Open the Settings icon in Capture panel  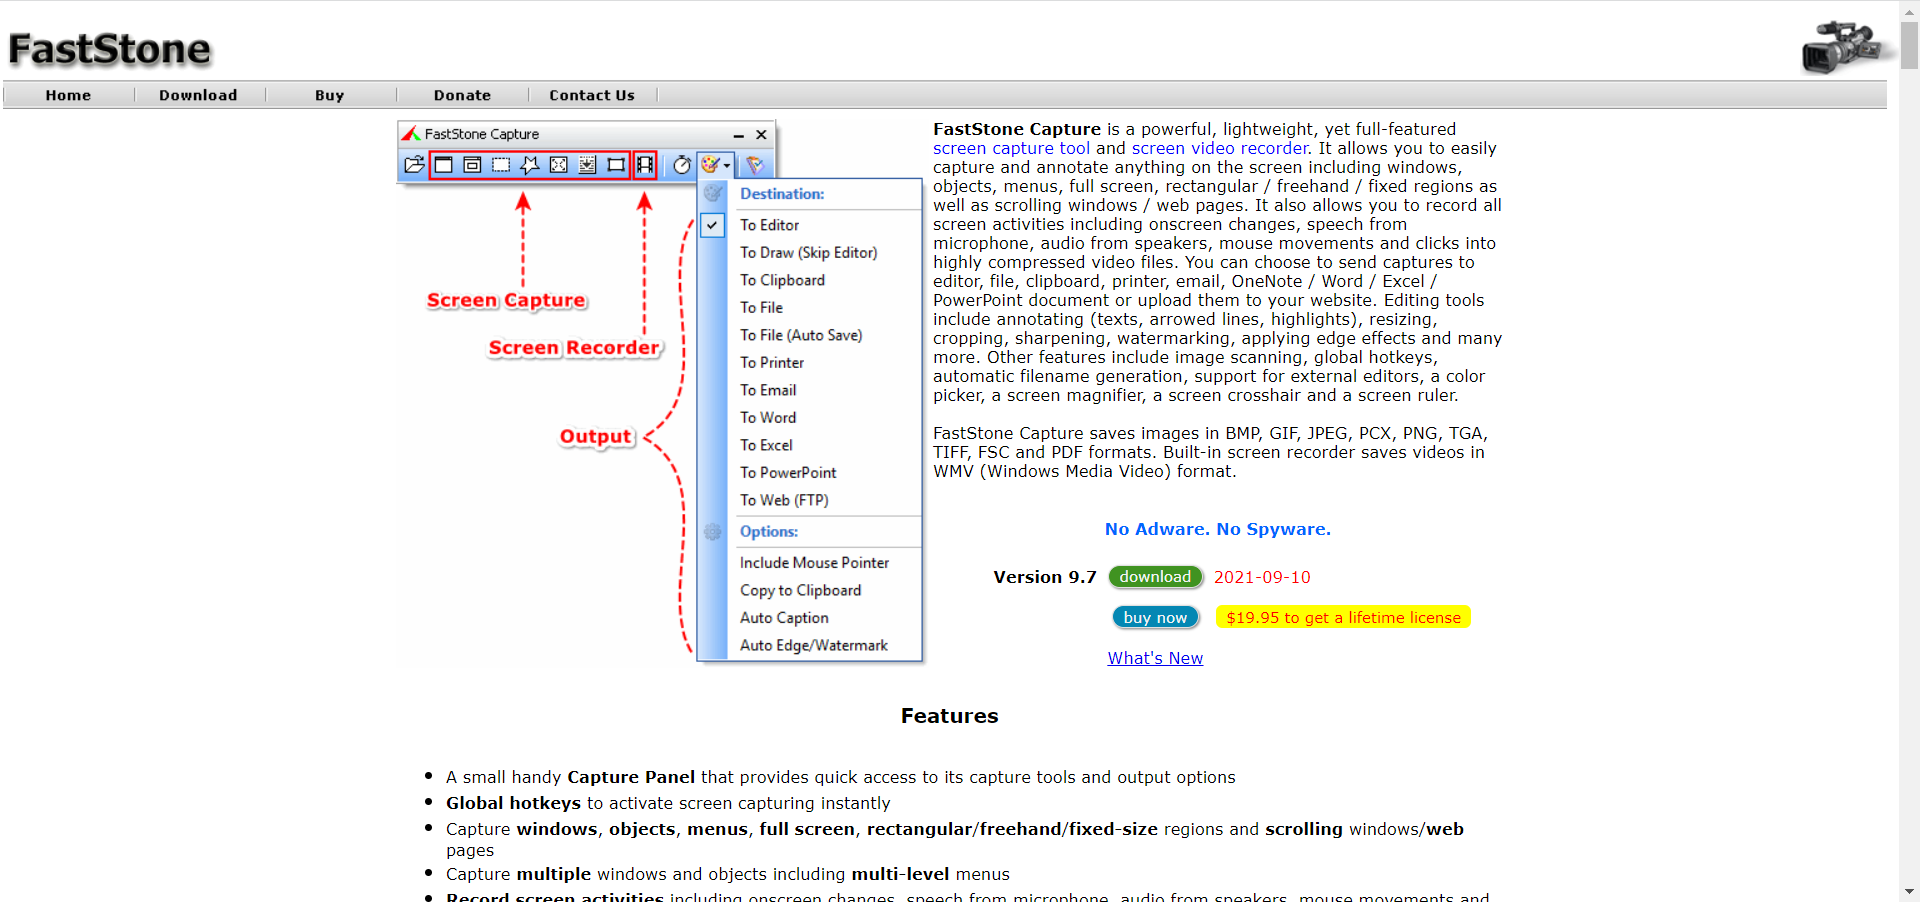click(x=755, y=165)
